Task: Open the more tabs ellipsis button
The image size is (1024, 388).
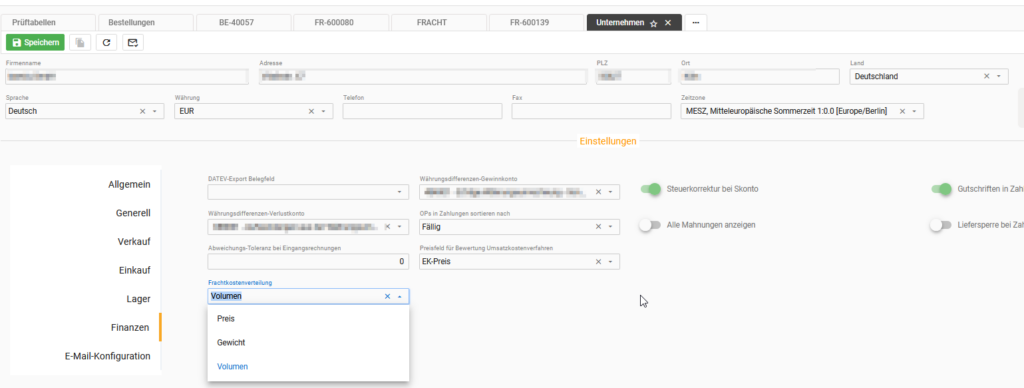Action: (x=696, y=22)
